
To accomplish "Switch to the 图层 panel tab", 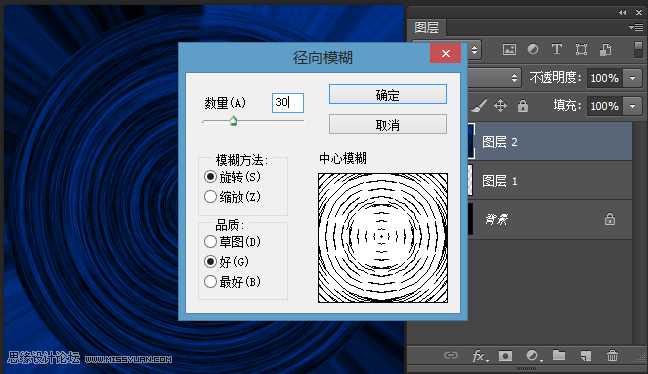I will click(x=426, y=28).
